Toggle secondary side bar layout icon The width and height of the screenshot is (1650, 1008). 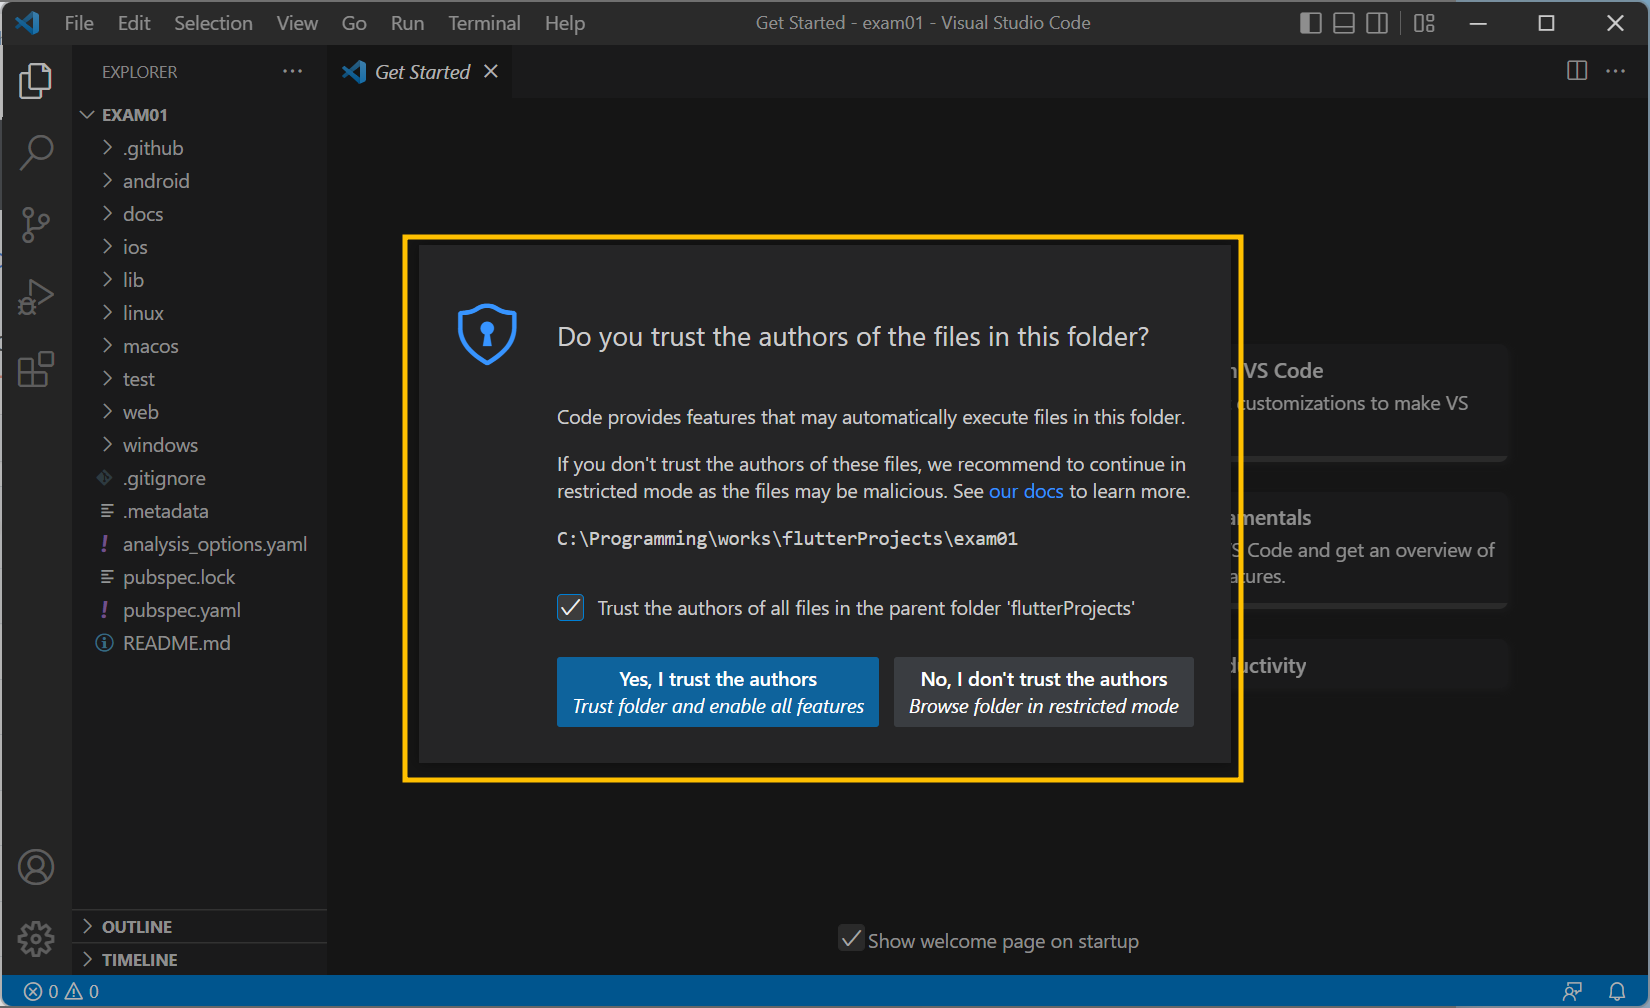point(1377,23)
